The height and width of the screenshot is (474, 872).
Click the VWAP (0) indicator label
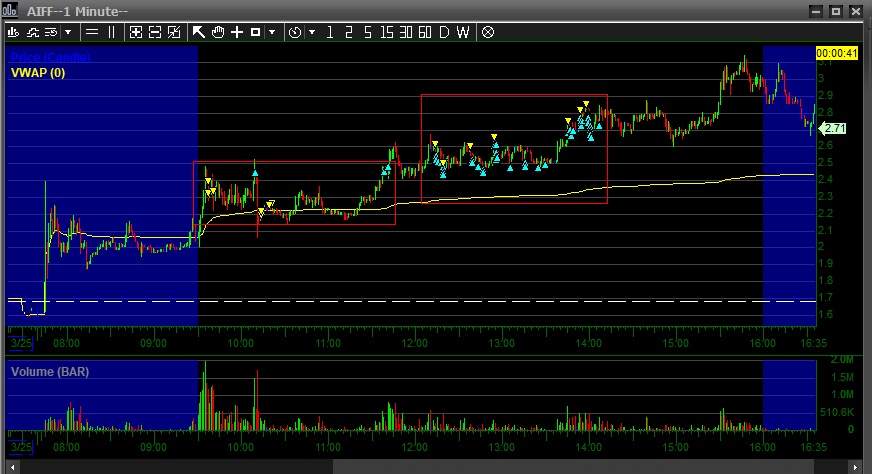point(38,73)
